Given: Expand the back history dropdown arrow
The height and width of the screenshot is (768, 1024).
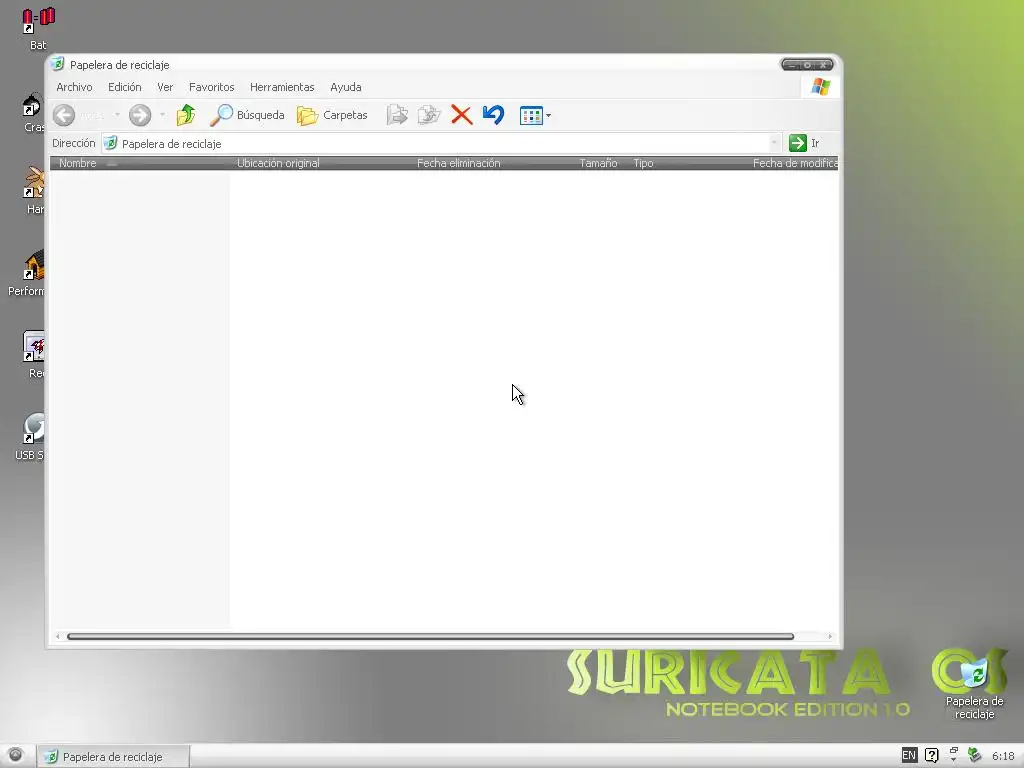Looking at the screenshot, I should point(117,115).
